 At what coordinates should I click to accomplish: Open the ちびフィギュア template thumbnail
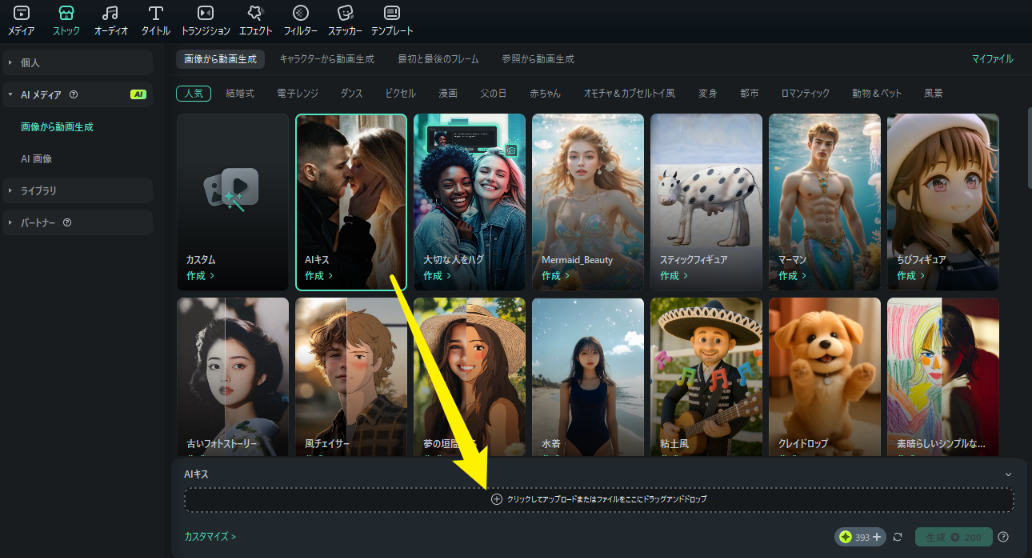(x=943, y=202)
